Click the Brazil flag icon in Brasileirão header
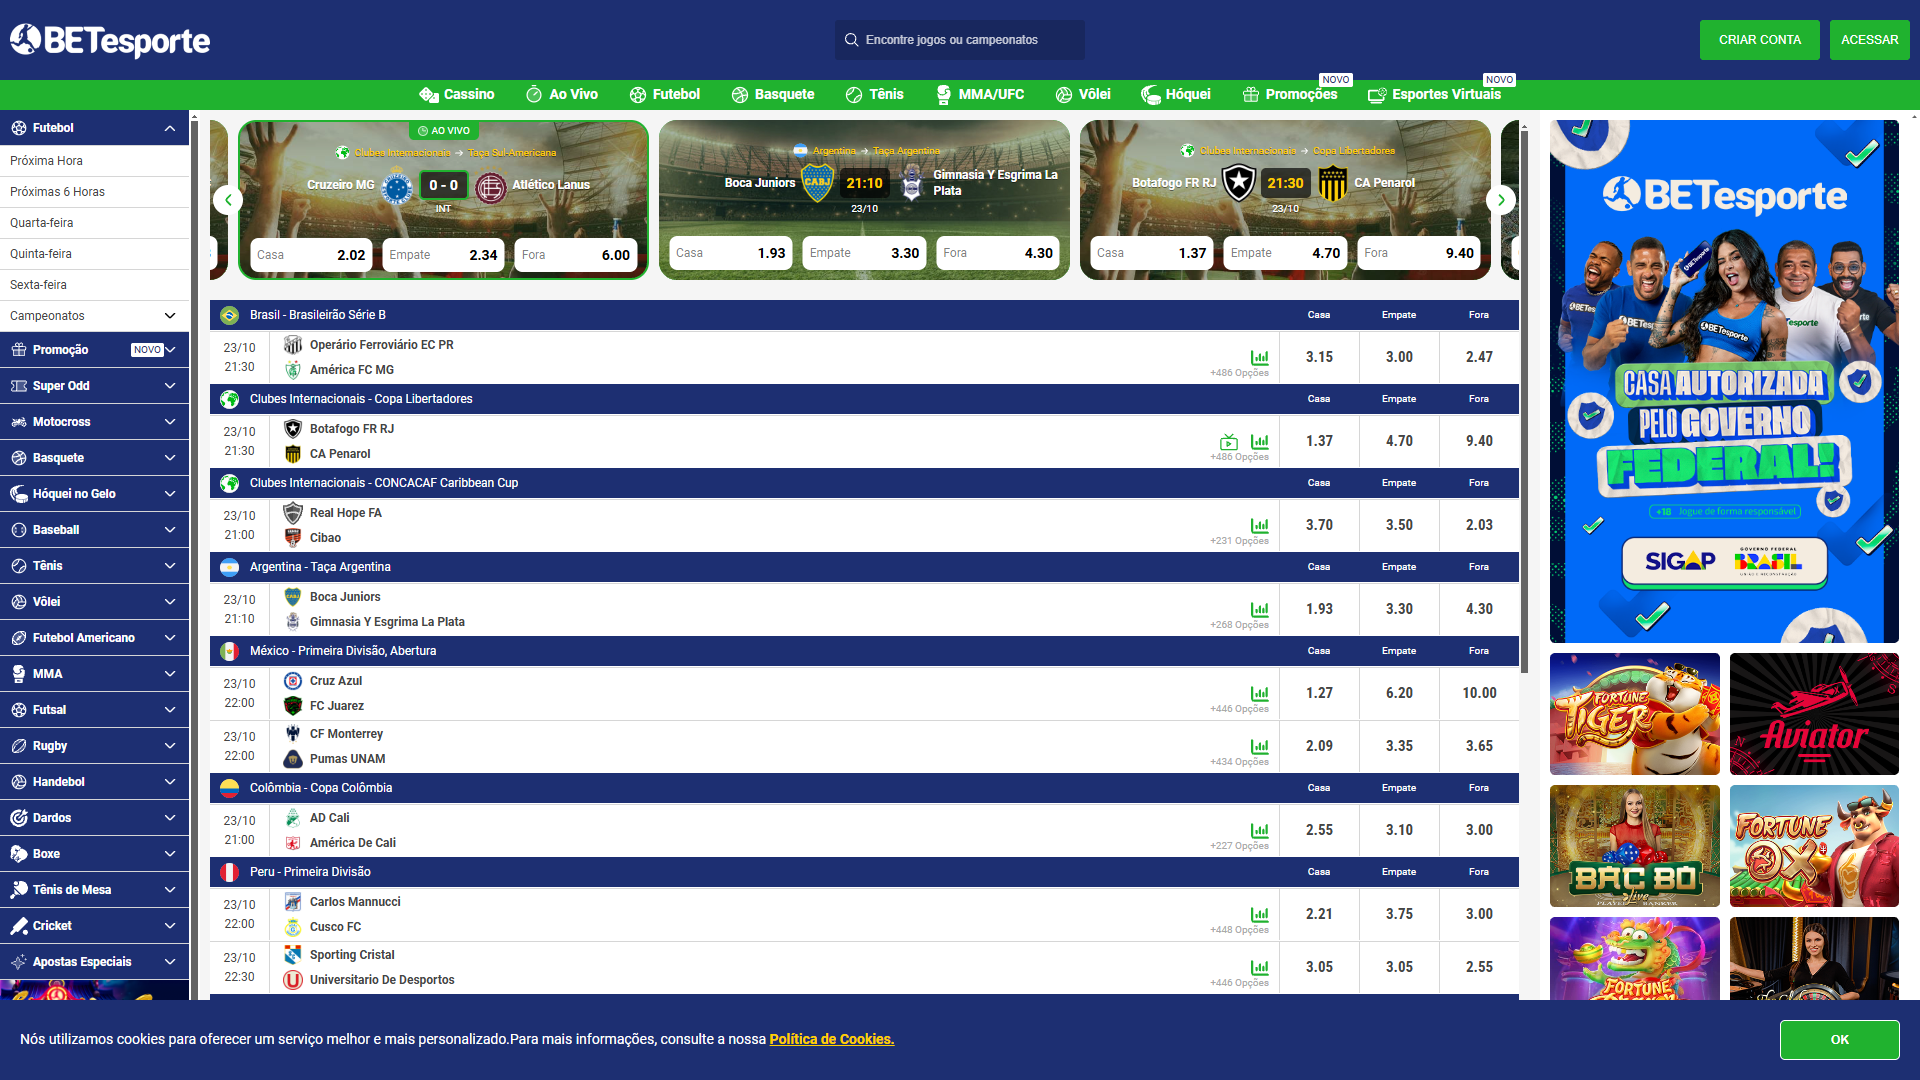This screenshot has height=1080, width=1920. point(229,315)
